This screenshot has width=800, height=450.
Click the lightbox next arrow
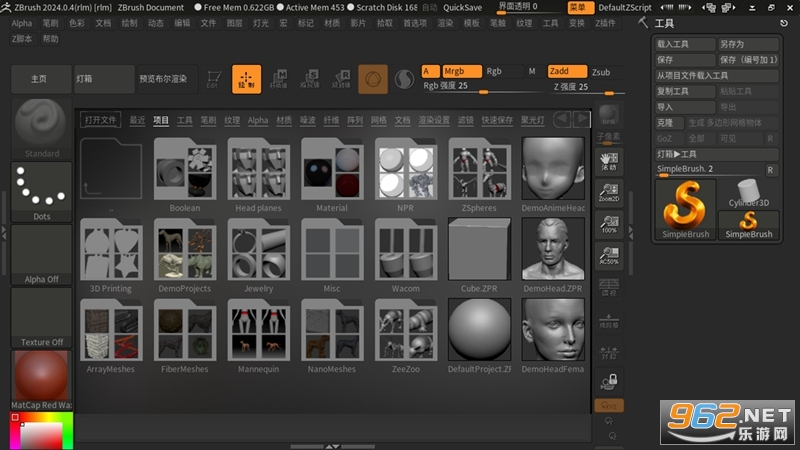[581, 119]
